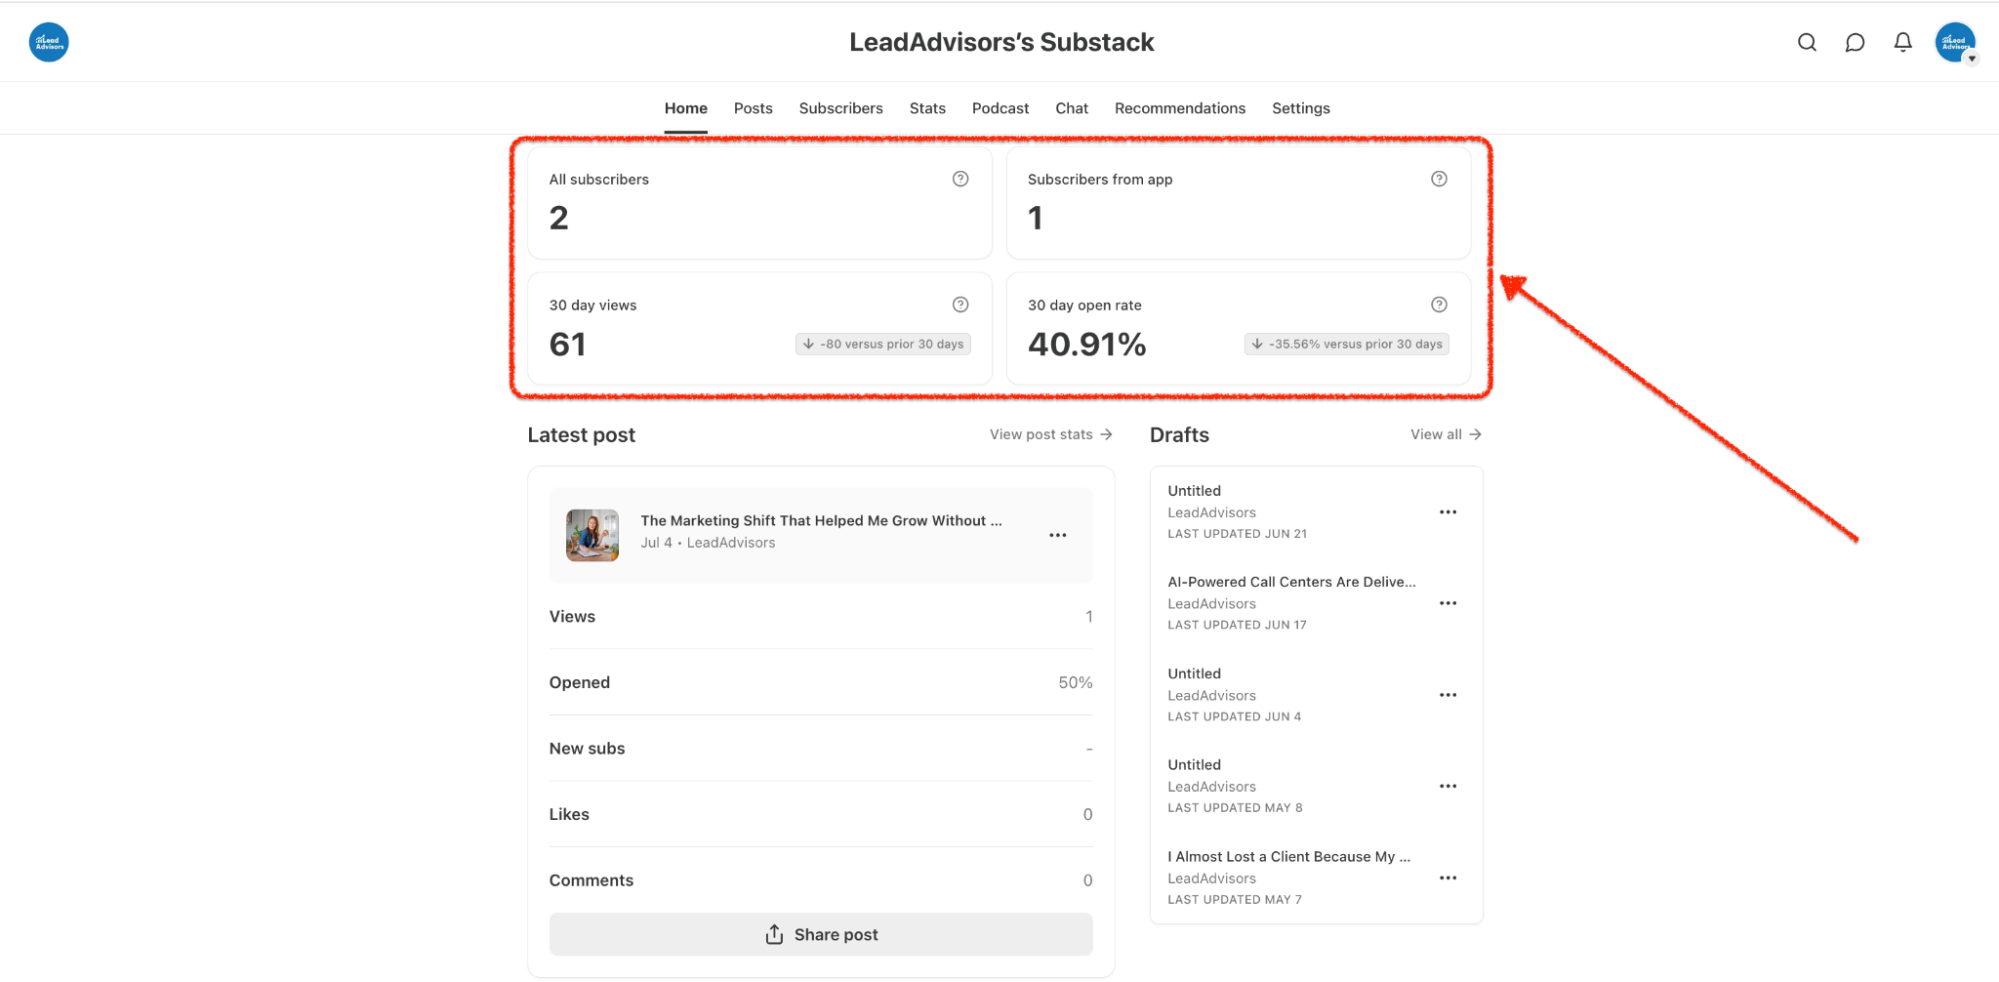Screen dimensions: 1999x982
Task: Click the Drafts heading
Action: pos(1179,435)
